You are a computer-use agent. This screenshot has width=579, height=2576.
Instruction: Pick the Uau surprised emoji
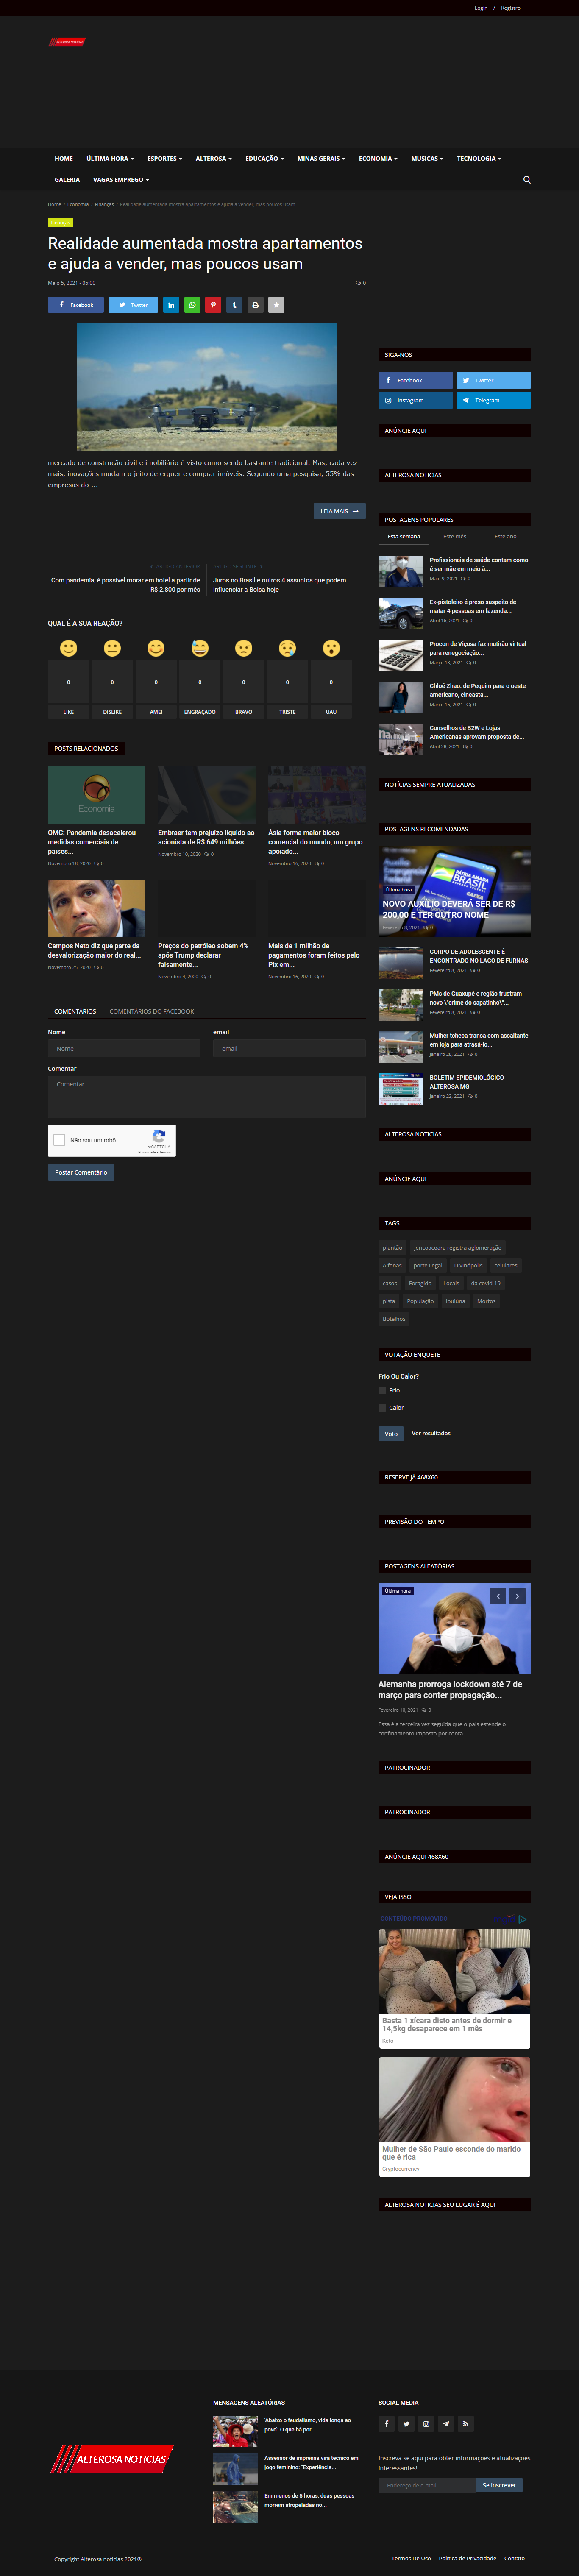click(331, 648)
